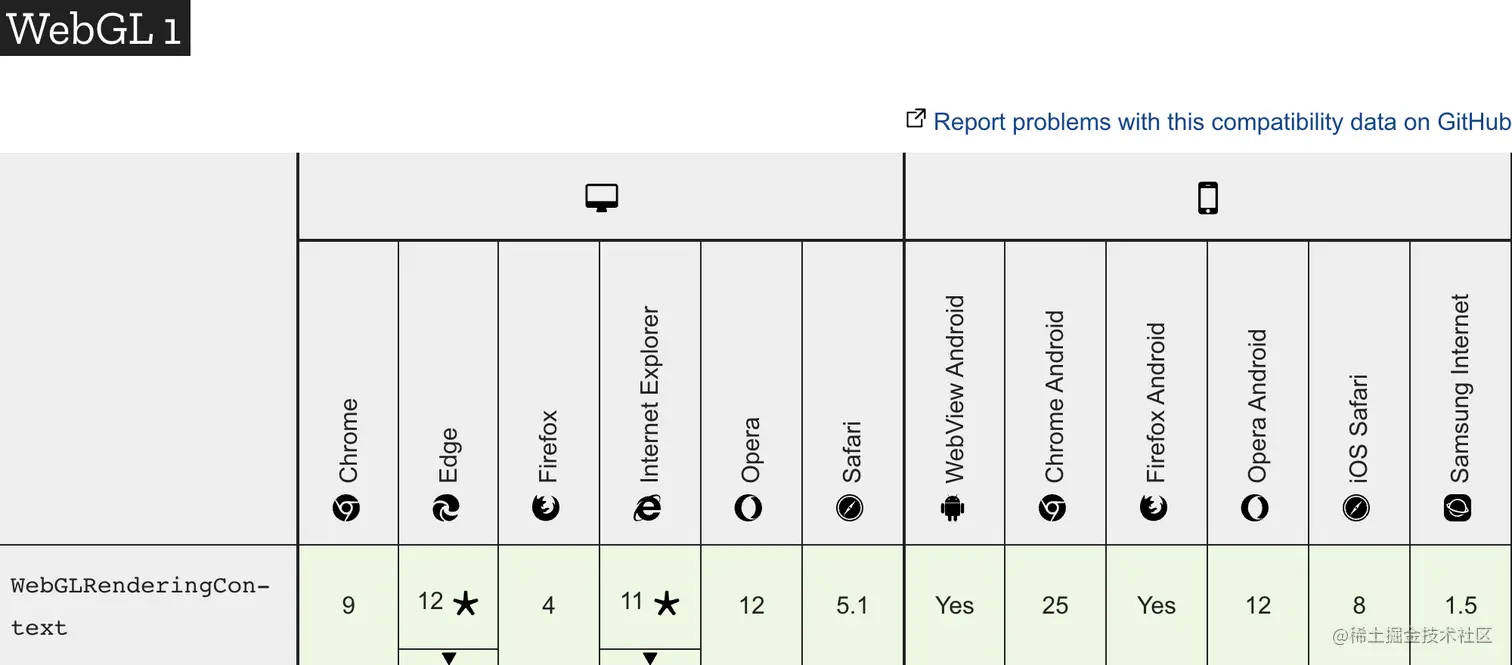The image size is (1512, 665).
Task: Click the Firefox Android browser icon
Action: (x=1154, y=508)
